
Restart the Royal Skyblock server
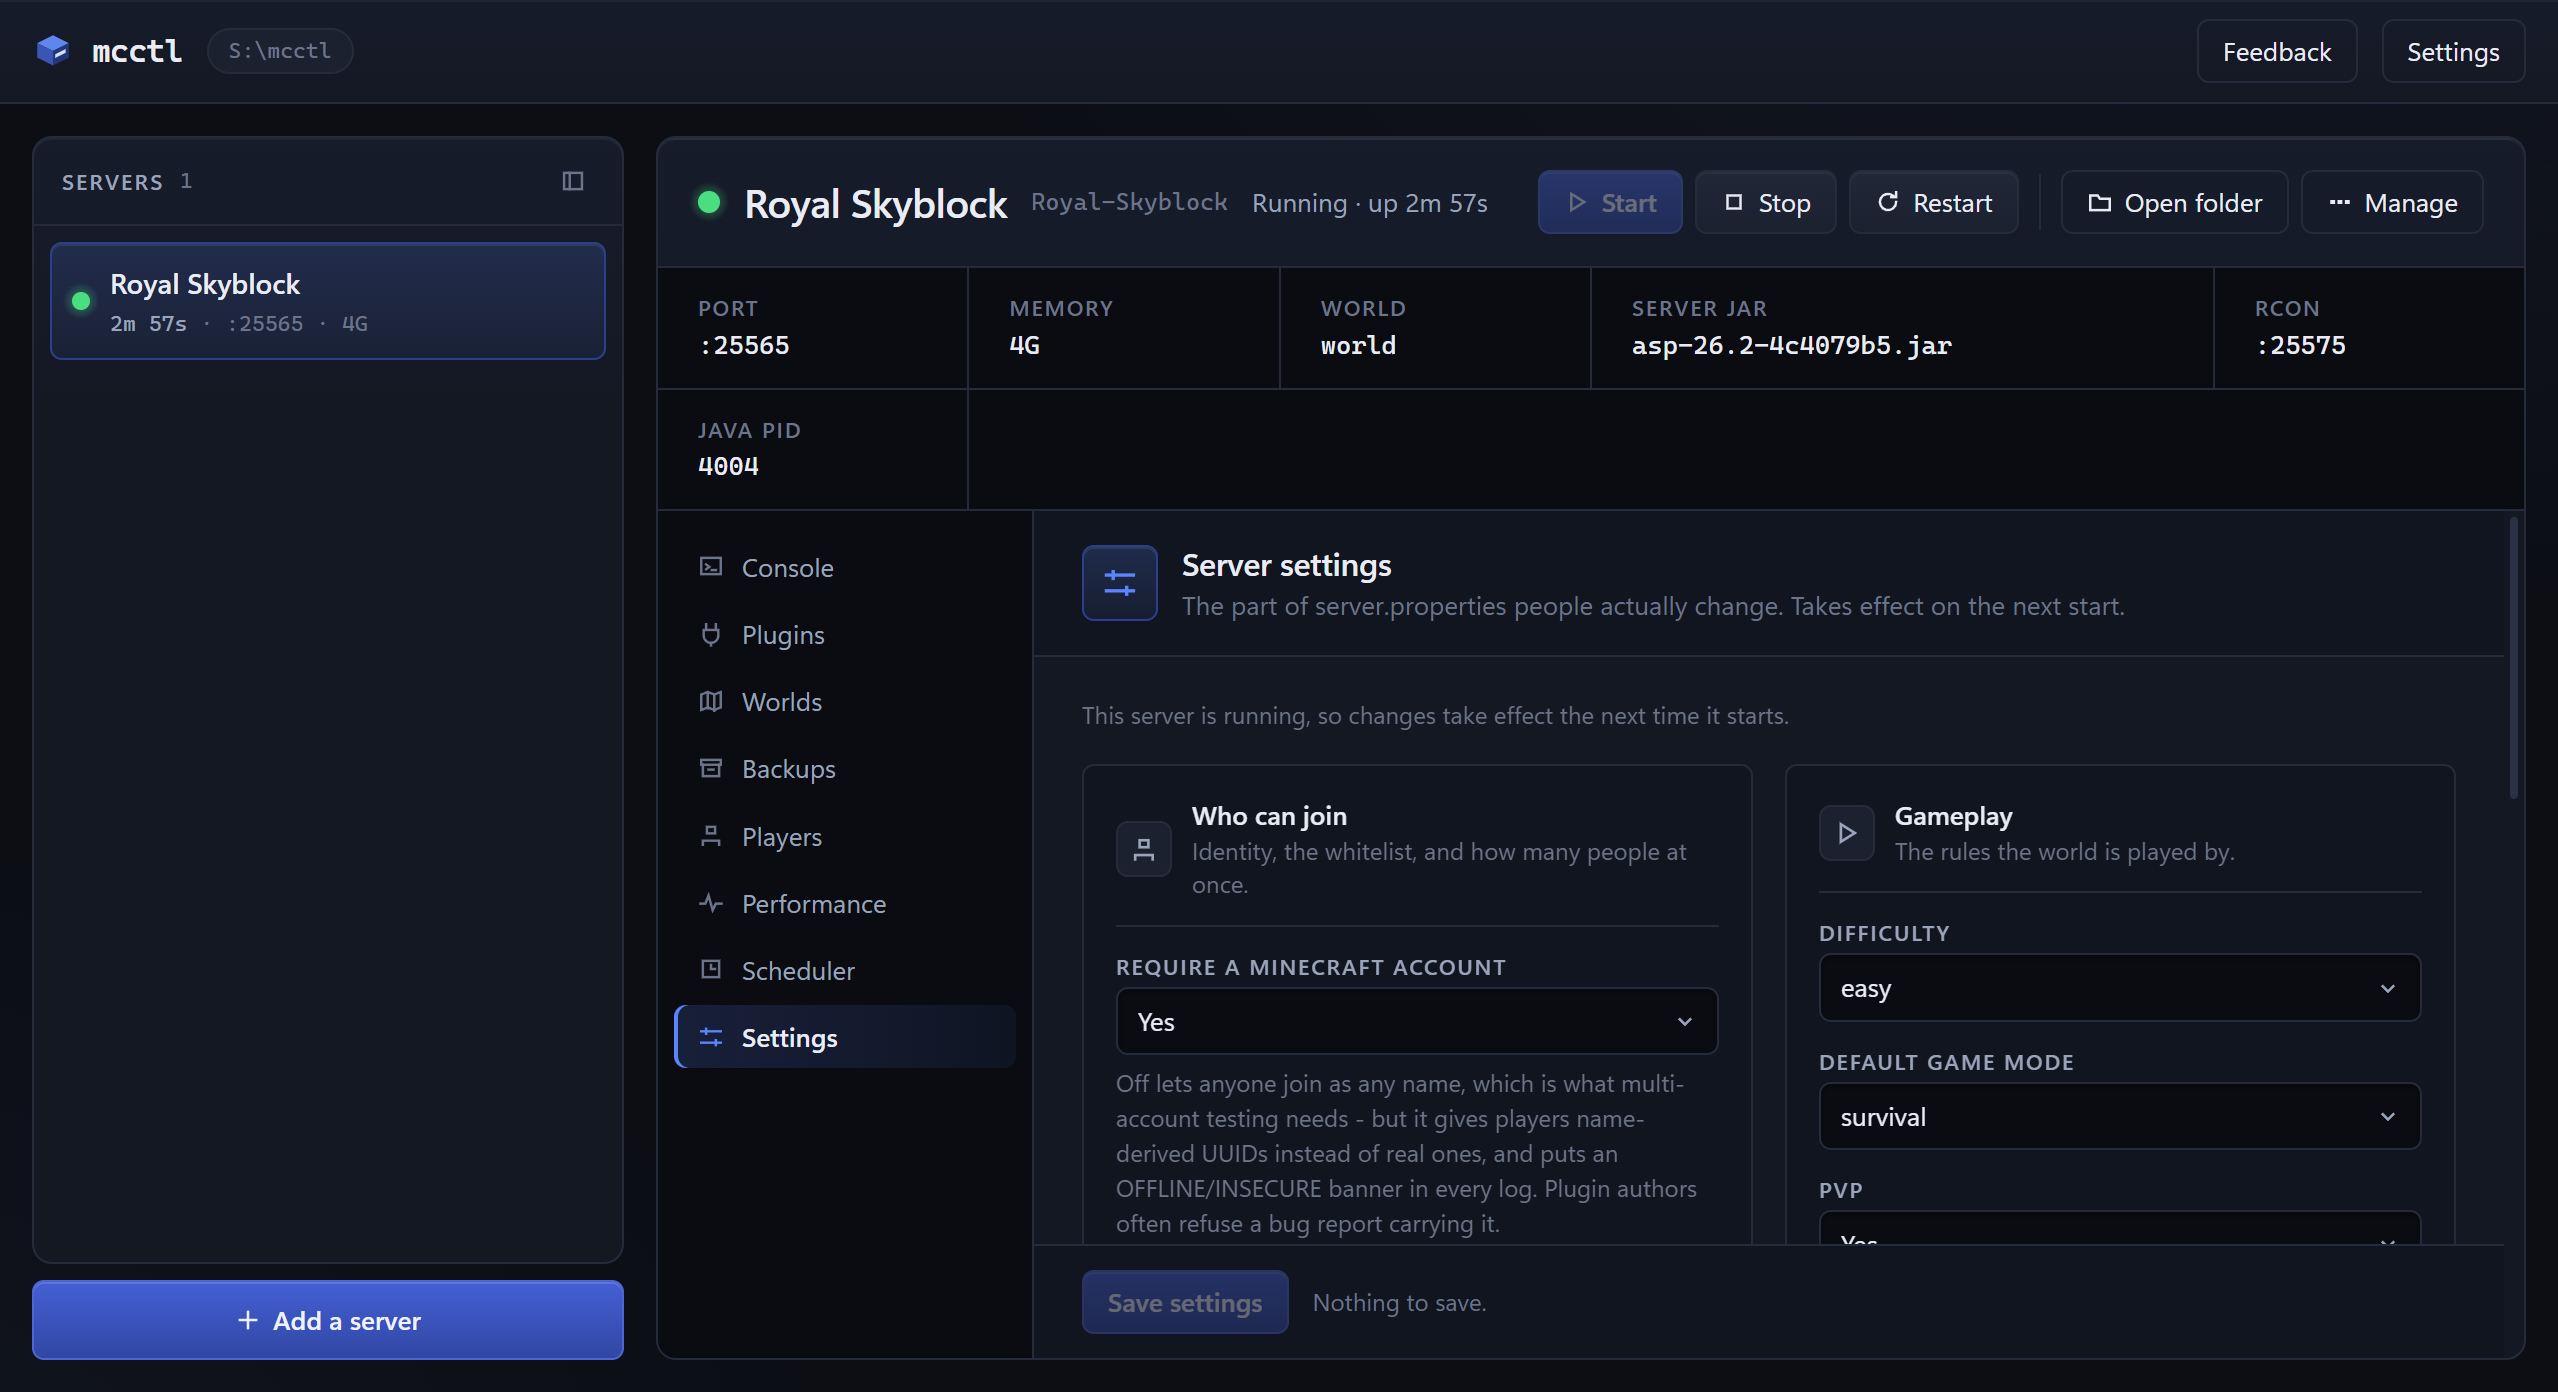pos(1934,203)
